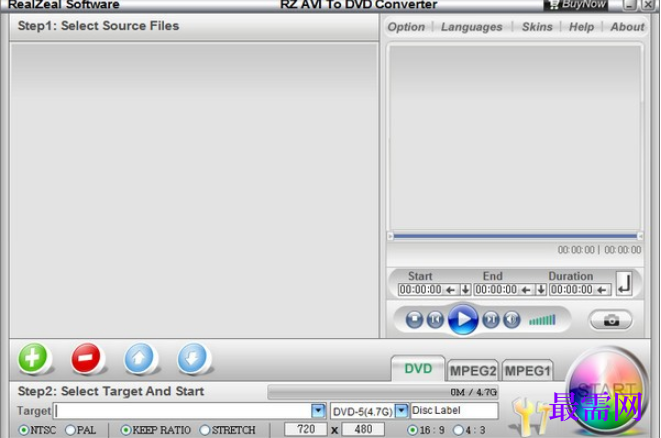661x438 pixels.
Task: Apply trim with the return arrow button
Action: point(624,283)
